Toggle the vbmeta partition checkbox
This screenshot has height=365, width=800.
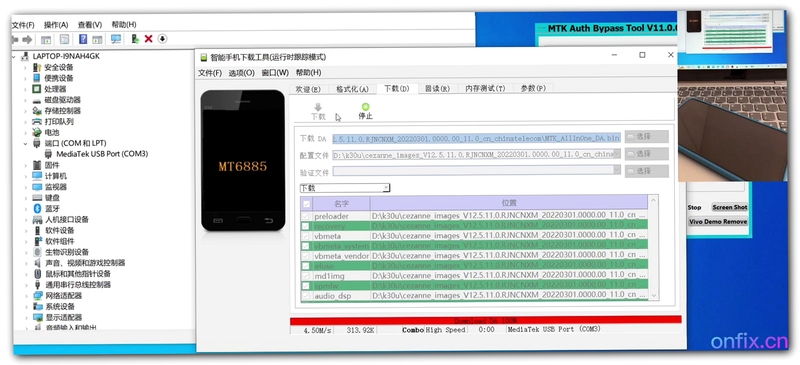click(x=306, y=236)
